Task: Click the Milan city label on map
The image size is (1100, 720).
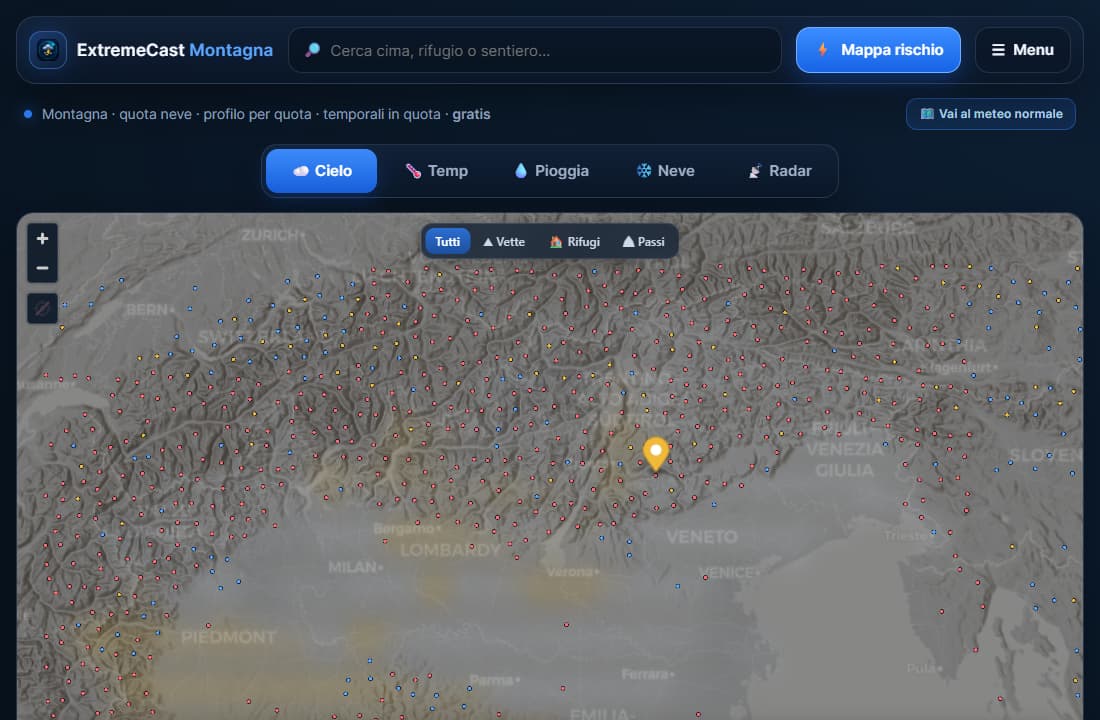Action: 356,566
